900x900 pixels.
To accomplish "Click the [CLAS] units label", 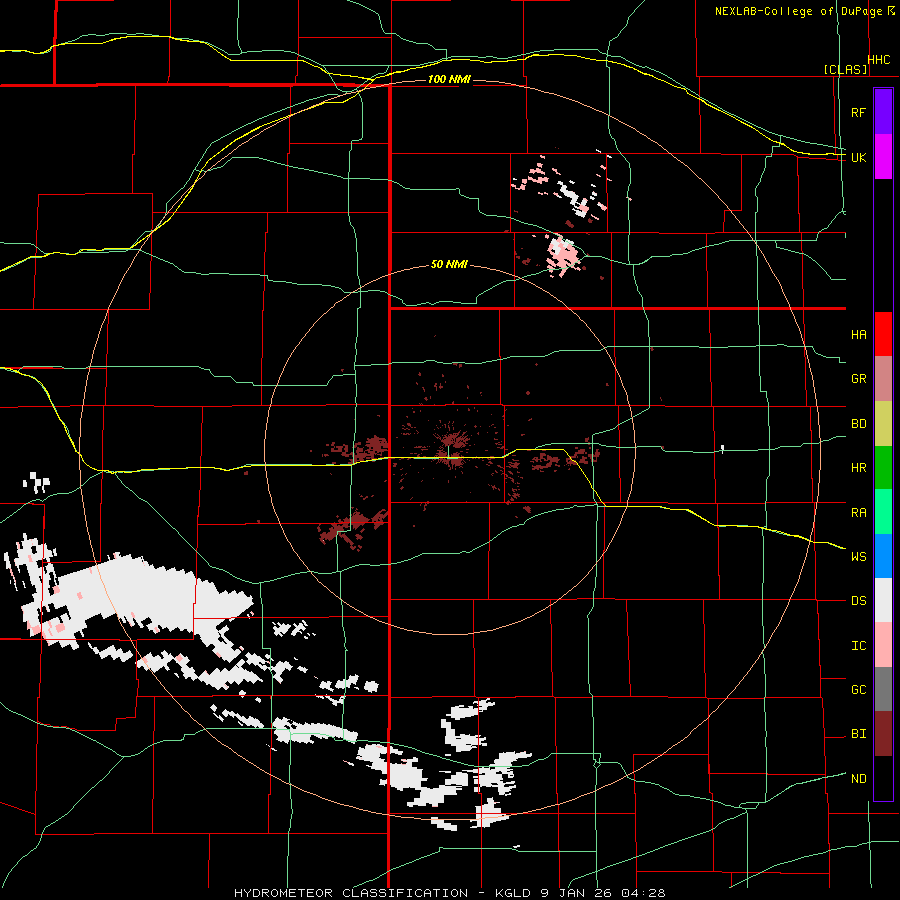I will [845, 70].
